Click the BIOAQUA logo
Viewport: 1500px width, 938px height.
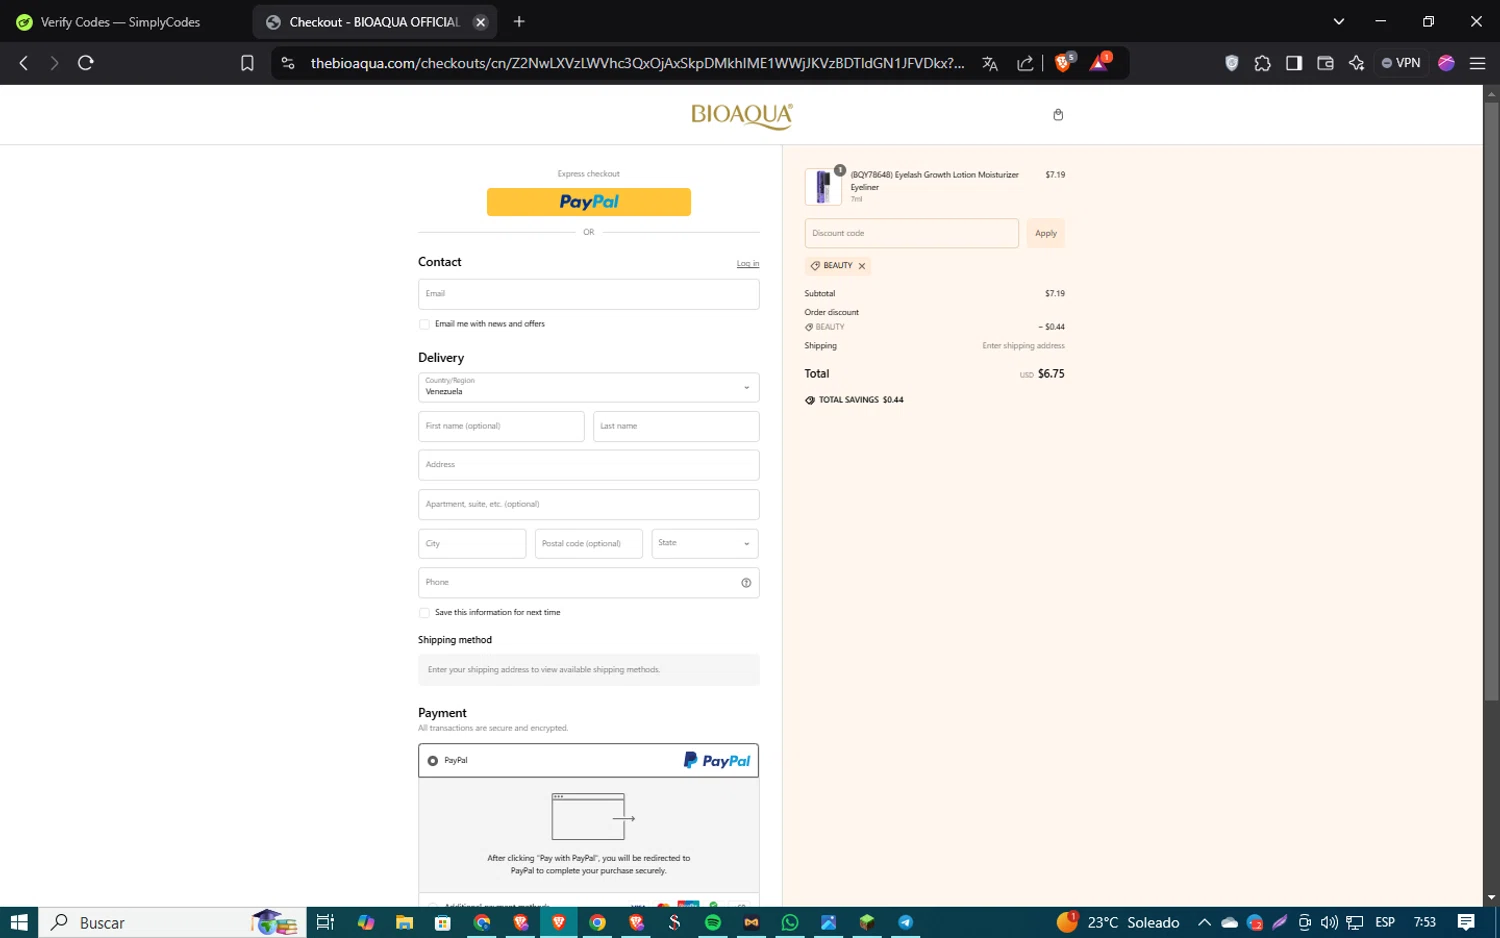742,115
